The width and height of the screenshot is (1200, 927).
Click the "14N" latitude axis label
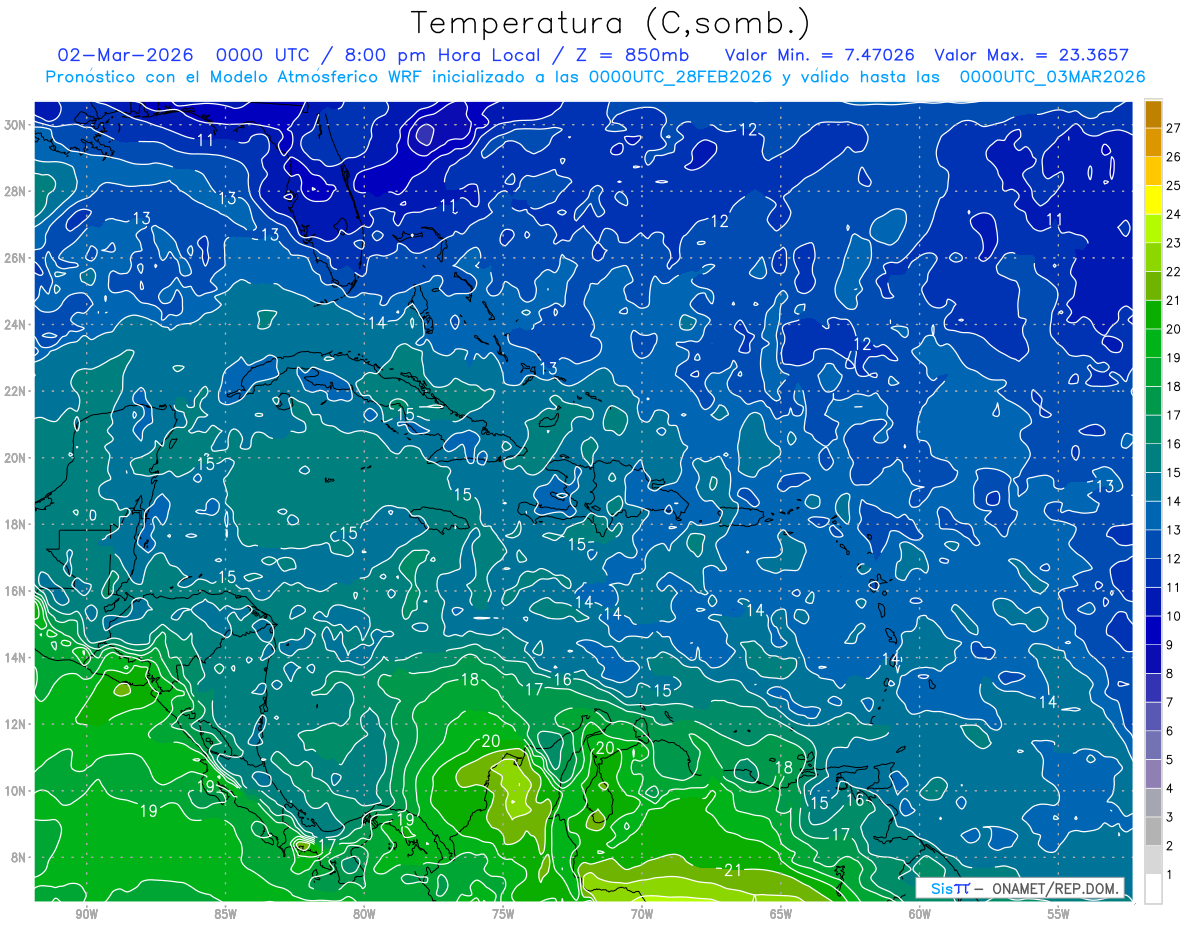click(15, 657)
